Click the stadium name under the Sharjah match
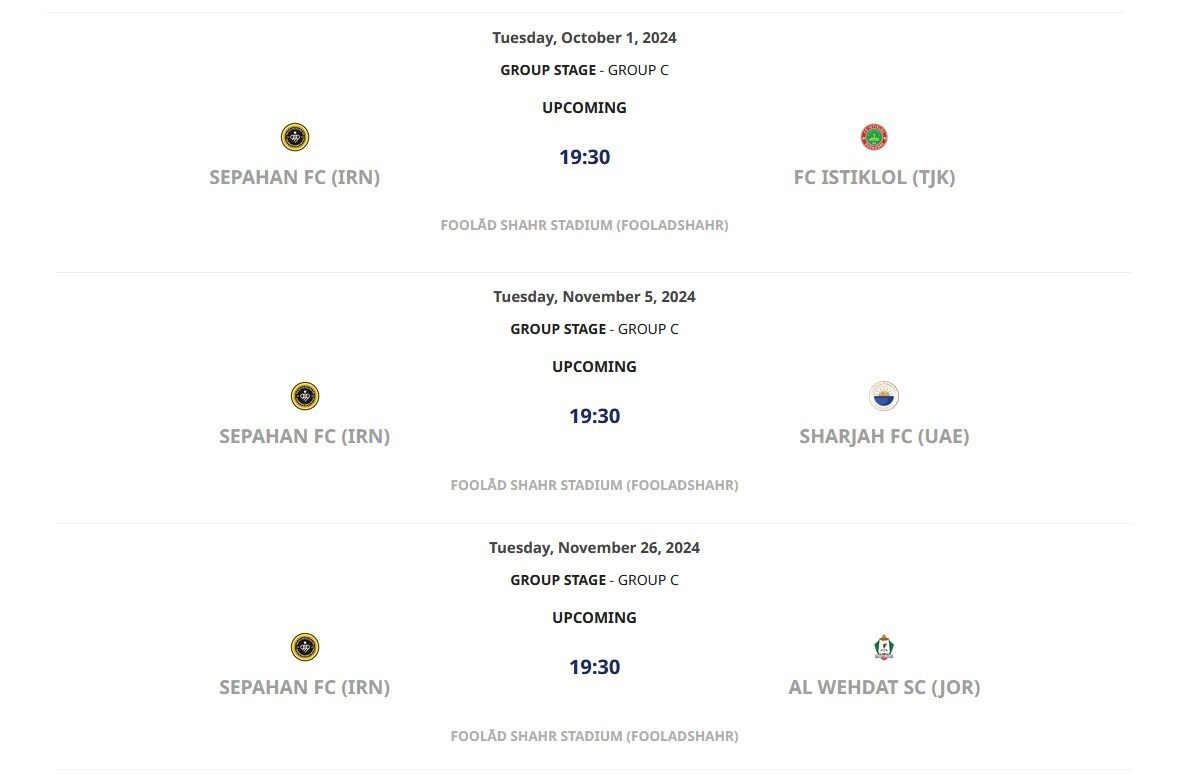This screenshot has height=778, width=1199. [594, 486]
